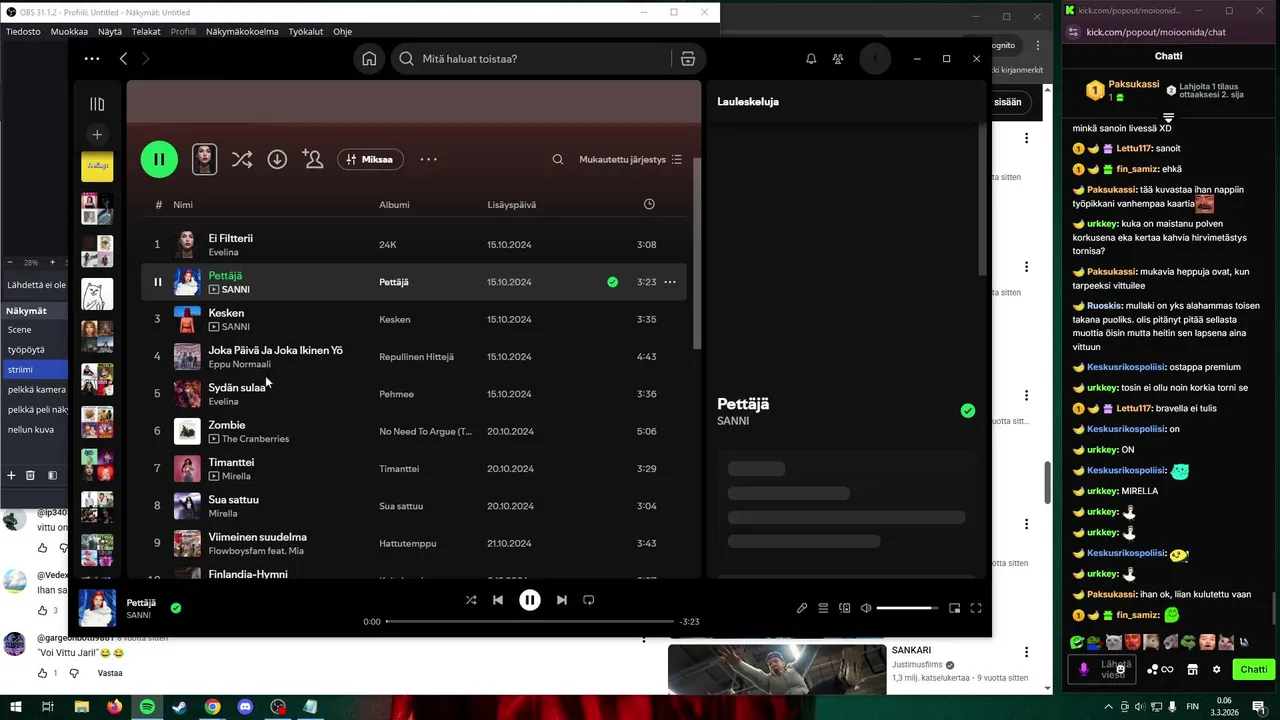Viewport: 1280px width, 720px height.
Task: Open Discord from the Windows taskbar
Action: [245, 707]
